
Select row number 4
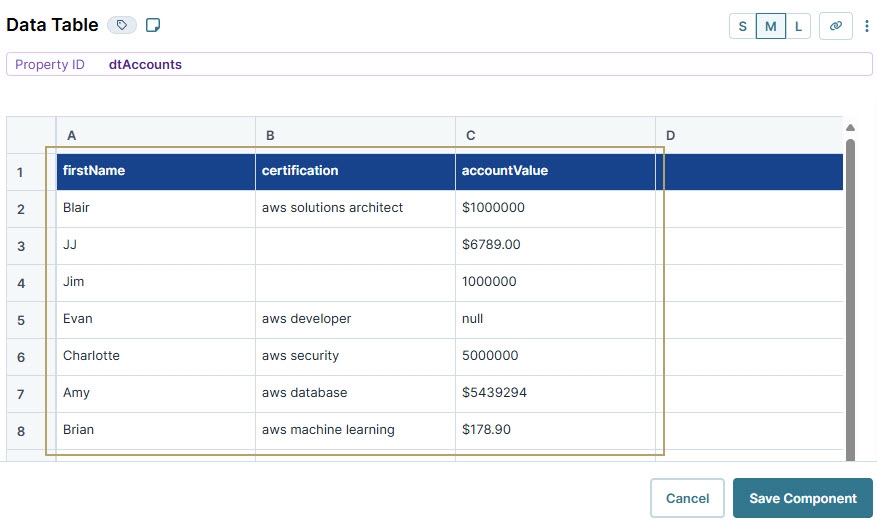point(31,283)
